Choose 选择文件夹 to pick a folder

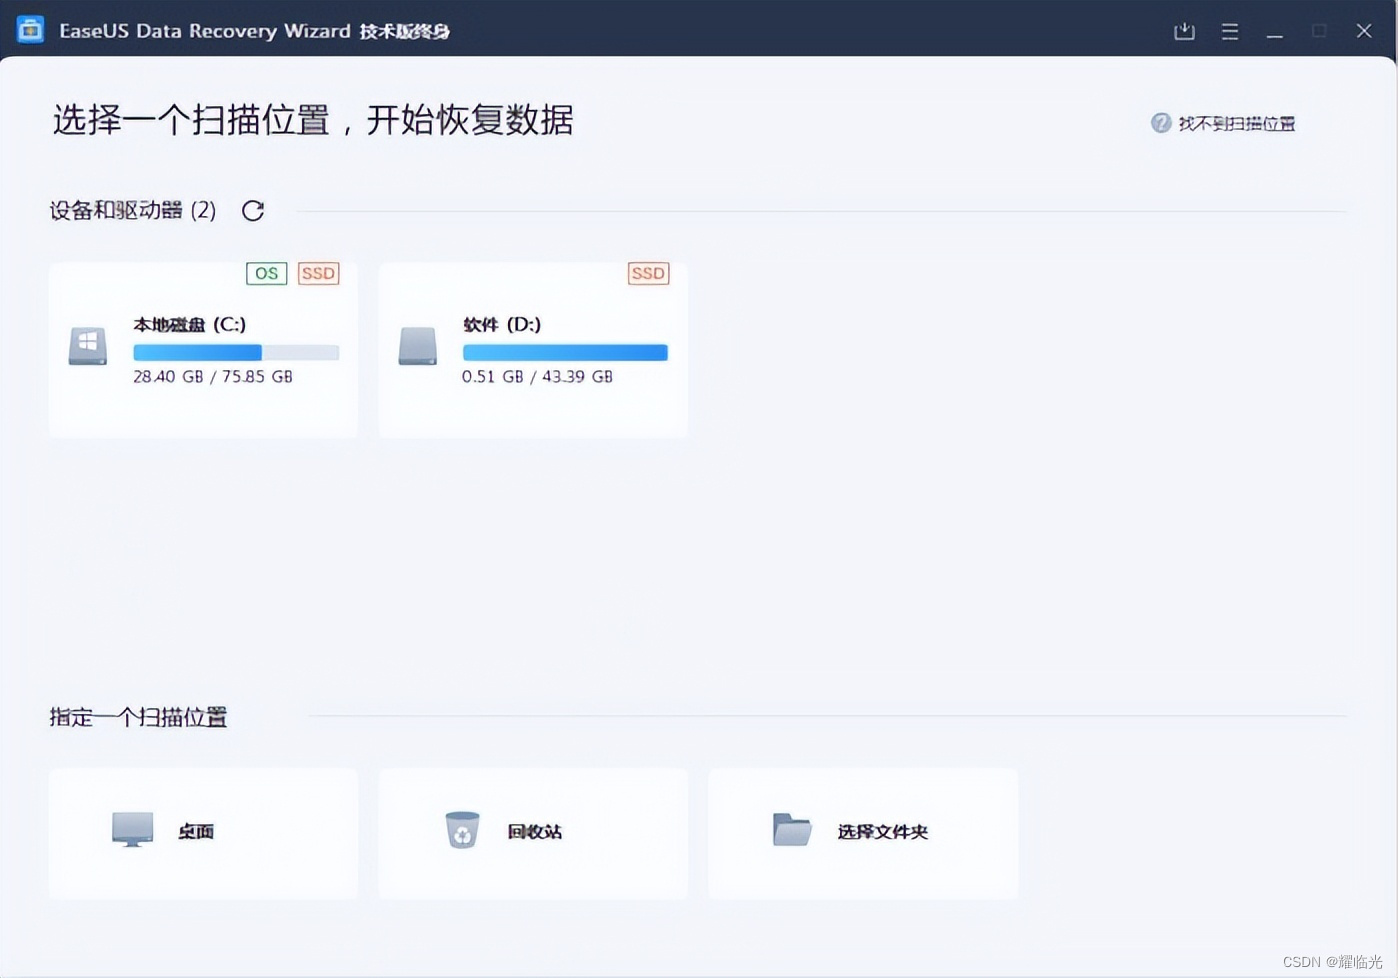[862, 833]
